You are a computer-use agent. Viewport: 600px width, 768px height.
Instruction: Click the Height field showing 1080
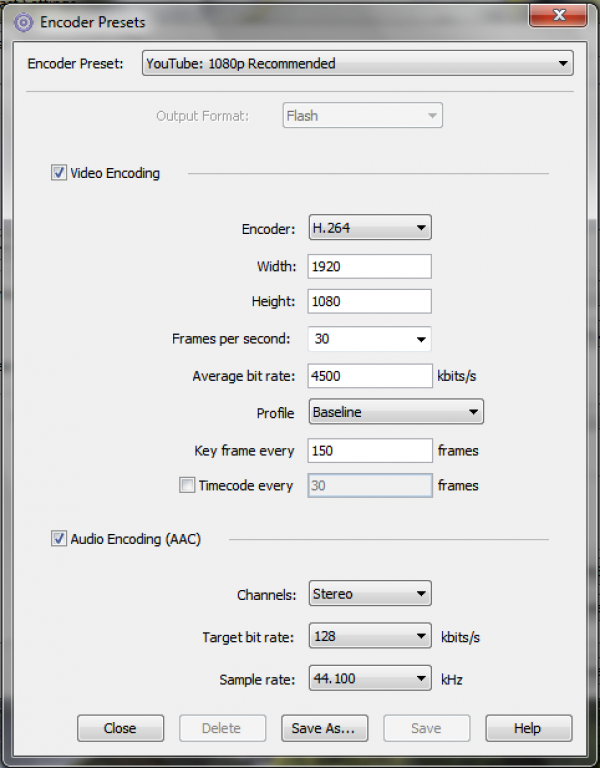370,301
